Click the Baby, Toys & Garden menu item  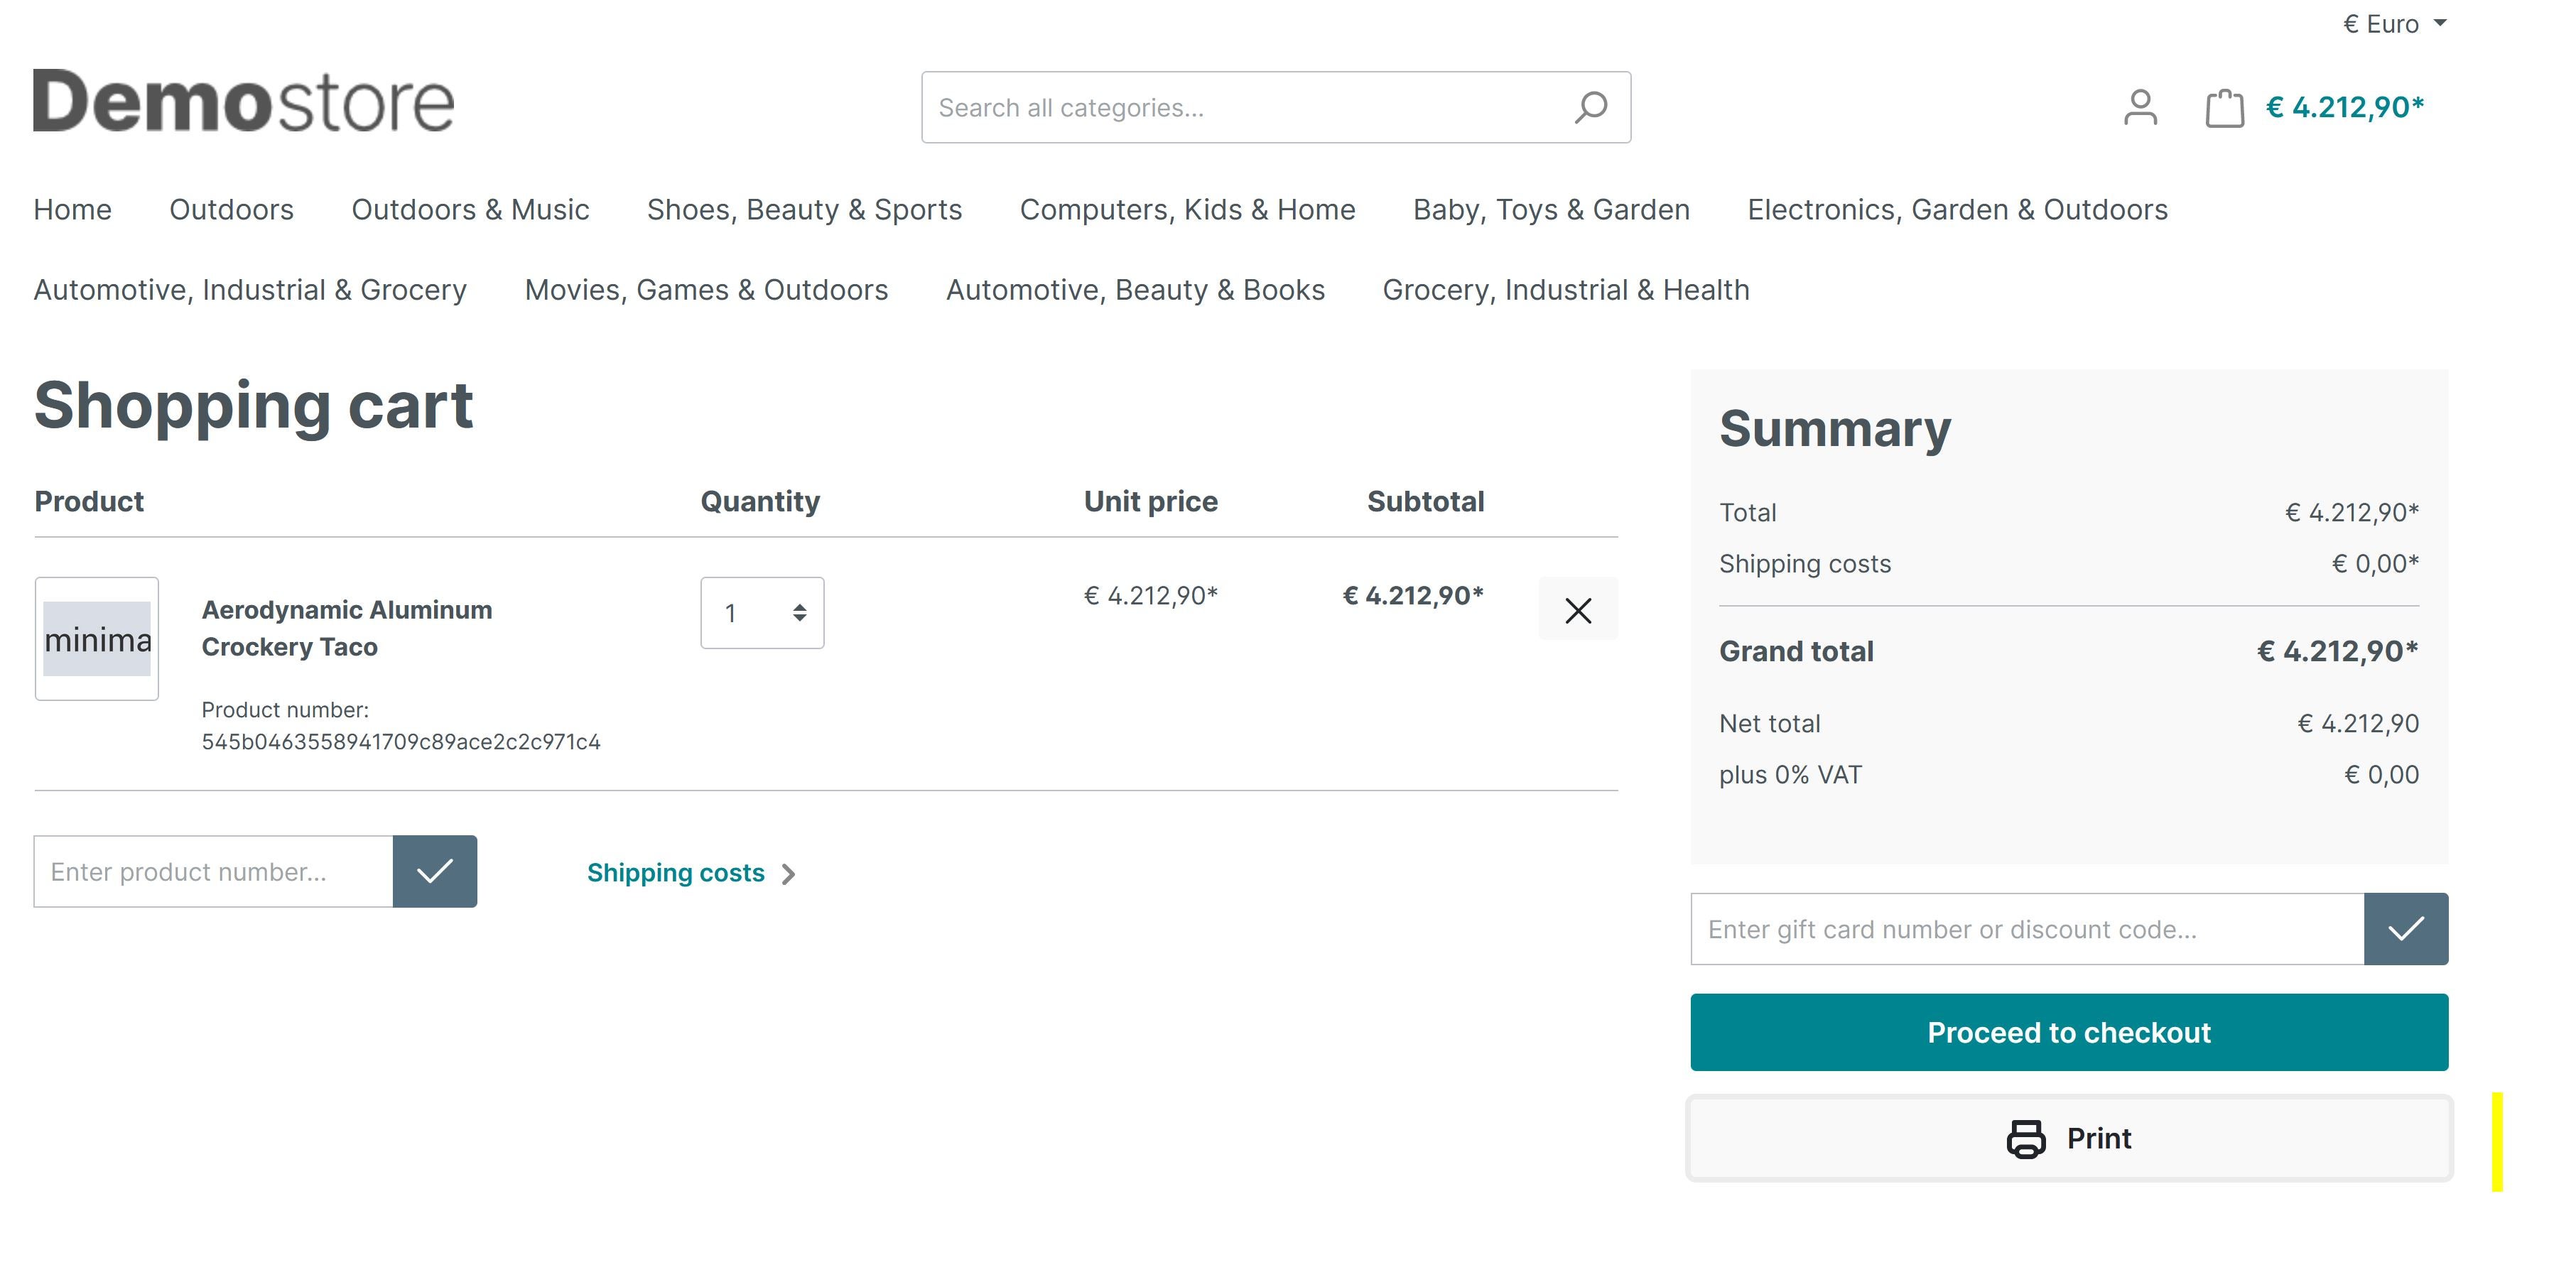tap(1549, 209)
